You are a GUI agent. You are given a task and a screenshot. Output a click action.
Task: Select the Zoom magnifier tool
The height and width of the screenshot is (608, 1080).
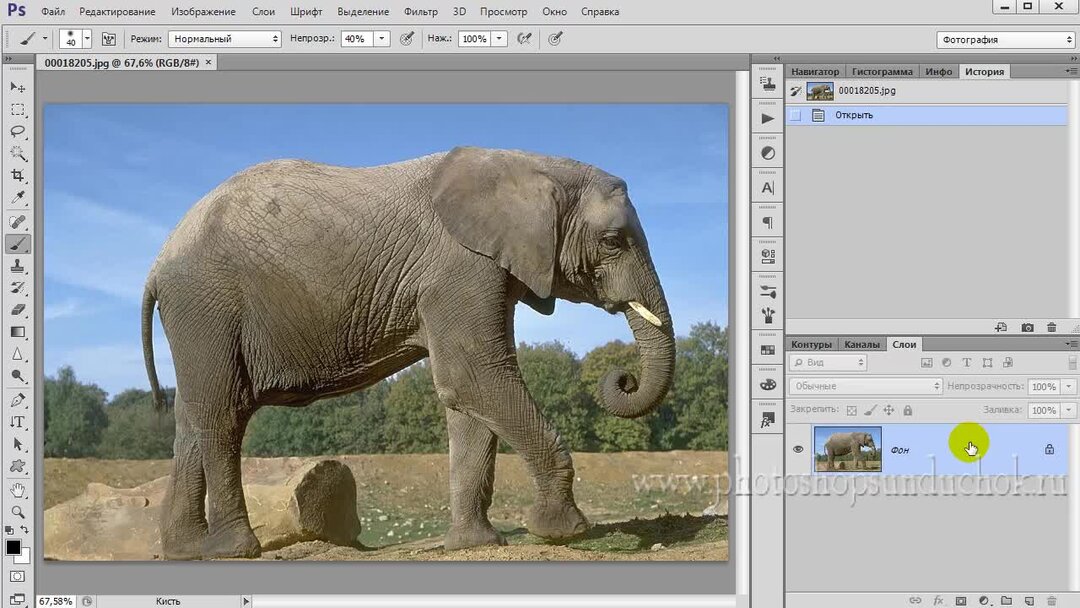(18, 512)
